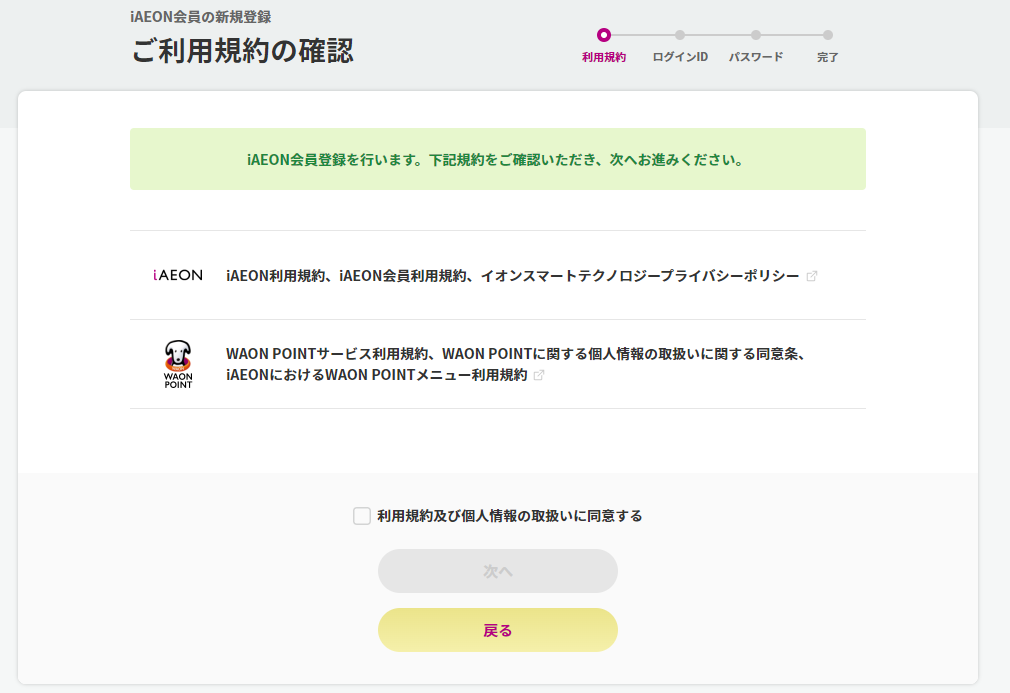
Task: Click the external link icon after メニュー利用規約
Action: point(539,375)
